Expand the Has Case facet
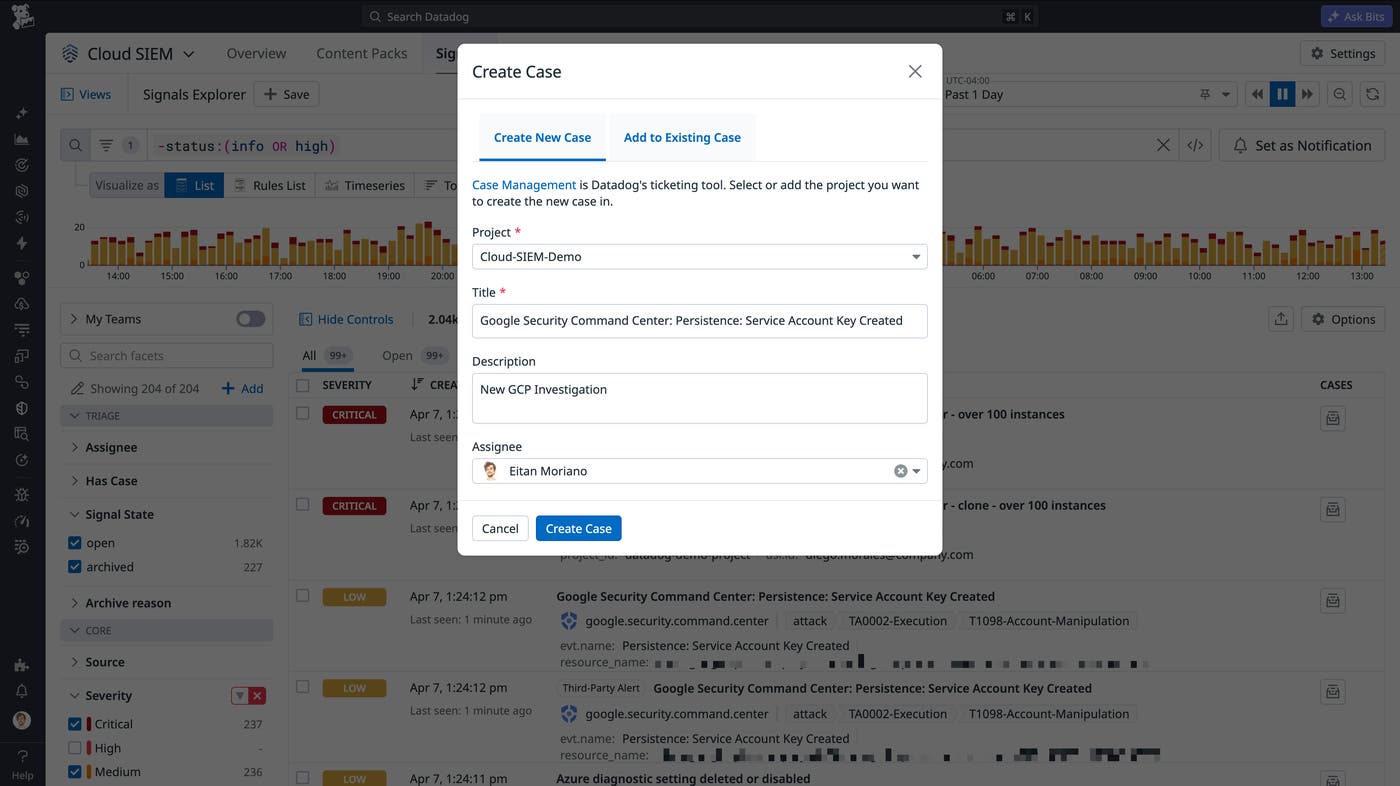Viewport: 1400px width, 786px height. (x=111, y=481)
